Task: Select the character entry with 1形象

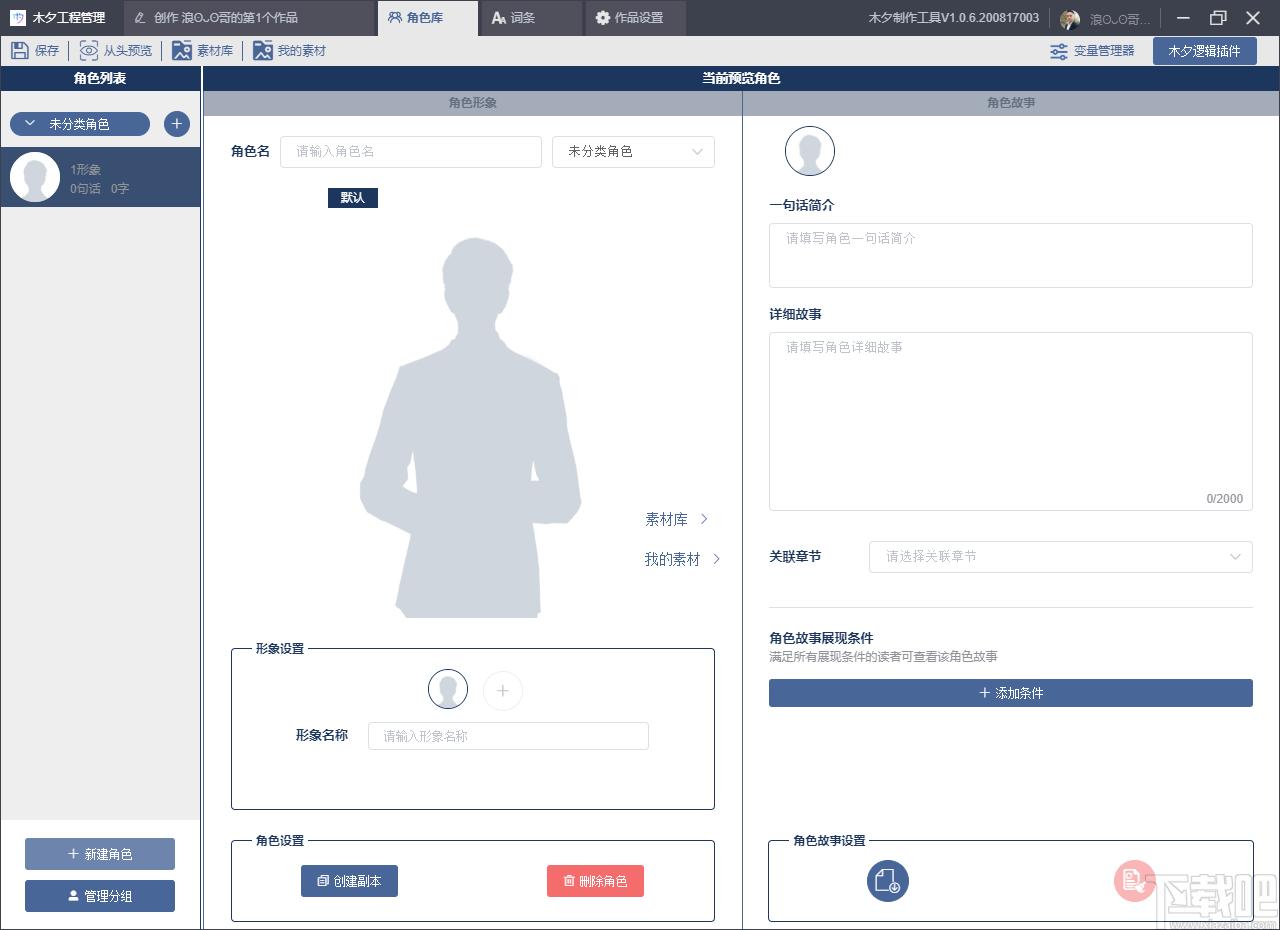Action: (100, 178)
